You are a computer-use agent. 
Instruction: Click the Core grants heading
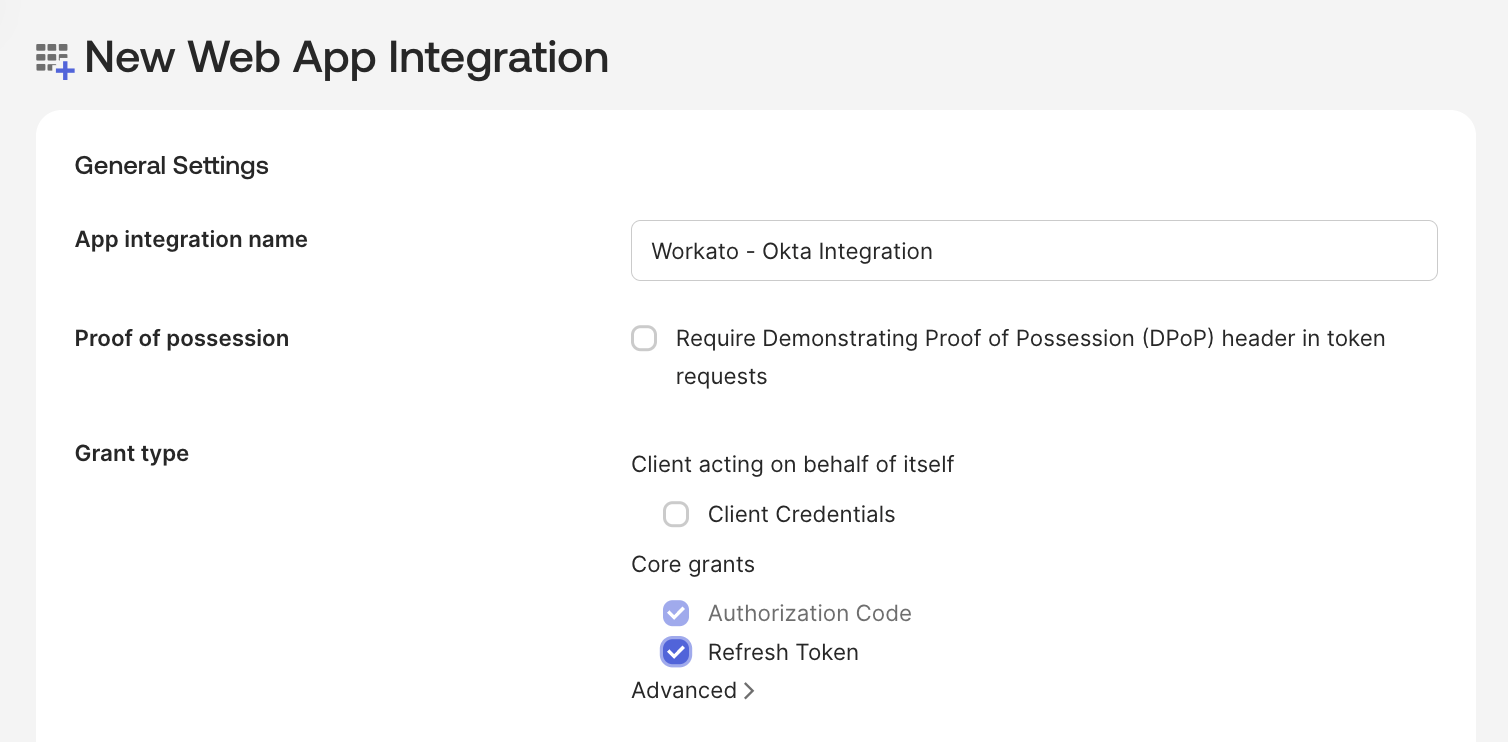click(x=693, y=564)
